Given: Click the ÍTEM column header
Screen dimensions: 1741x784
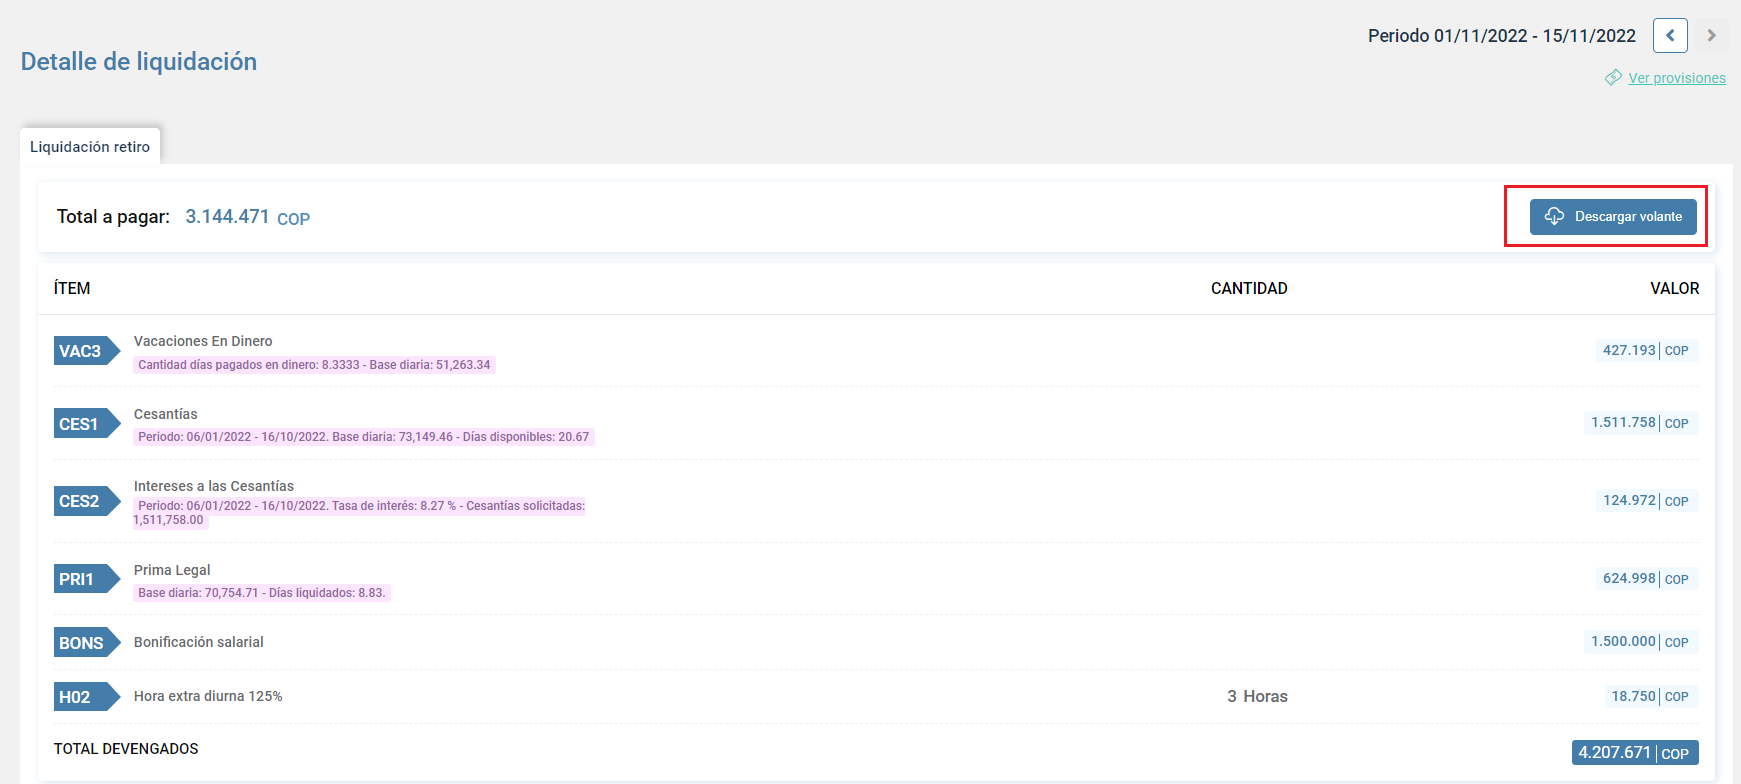Looking at the screenshot, I should tap(72, 288).
